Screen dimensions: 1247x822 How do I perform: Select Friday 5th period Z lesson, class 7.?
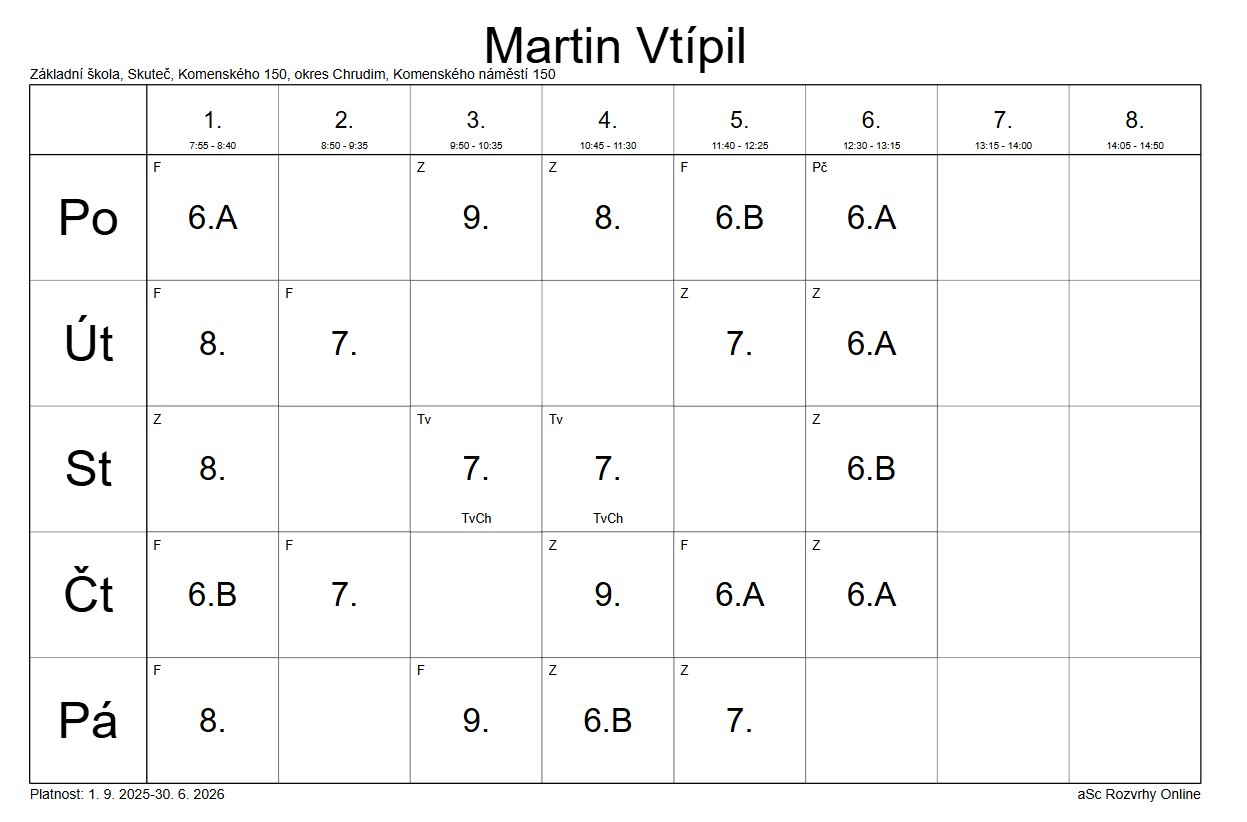click(739, 721)
